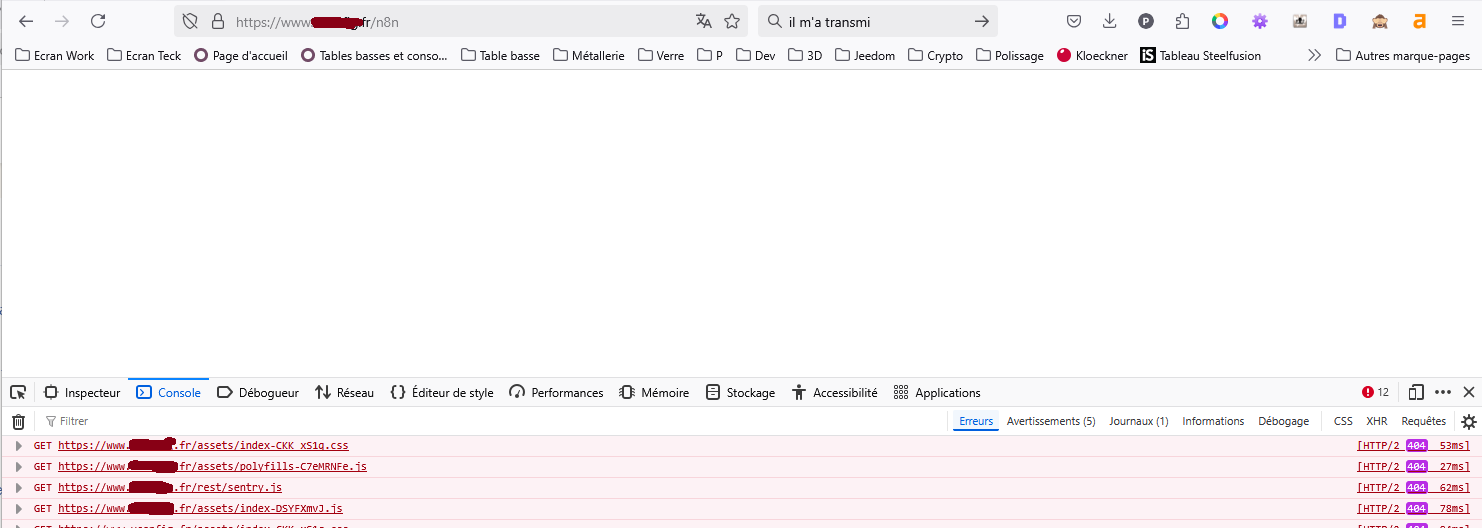Toggle the Informations filter
This screenshot has height=528, width=1482.
1213,422
